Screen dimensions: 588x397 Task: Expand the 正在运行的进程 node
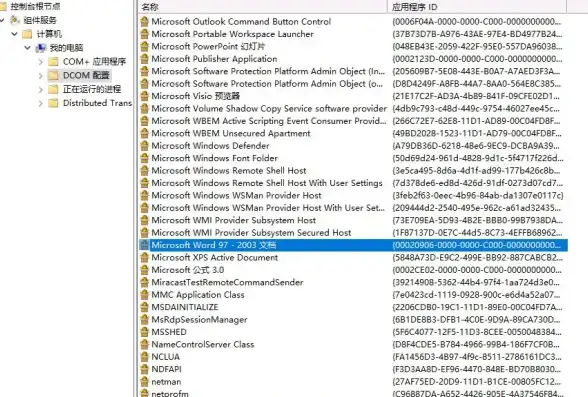(x=40, y=89)
